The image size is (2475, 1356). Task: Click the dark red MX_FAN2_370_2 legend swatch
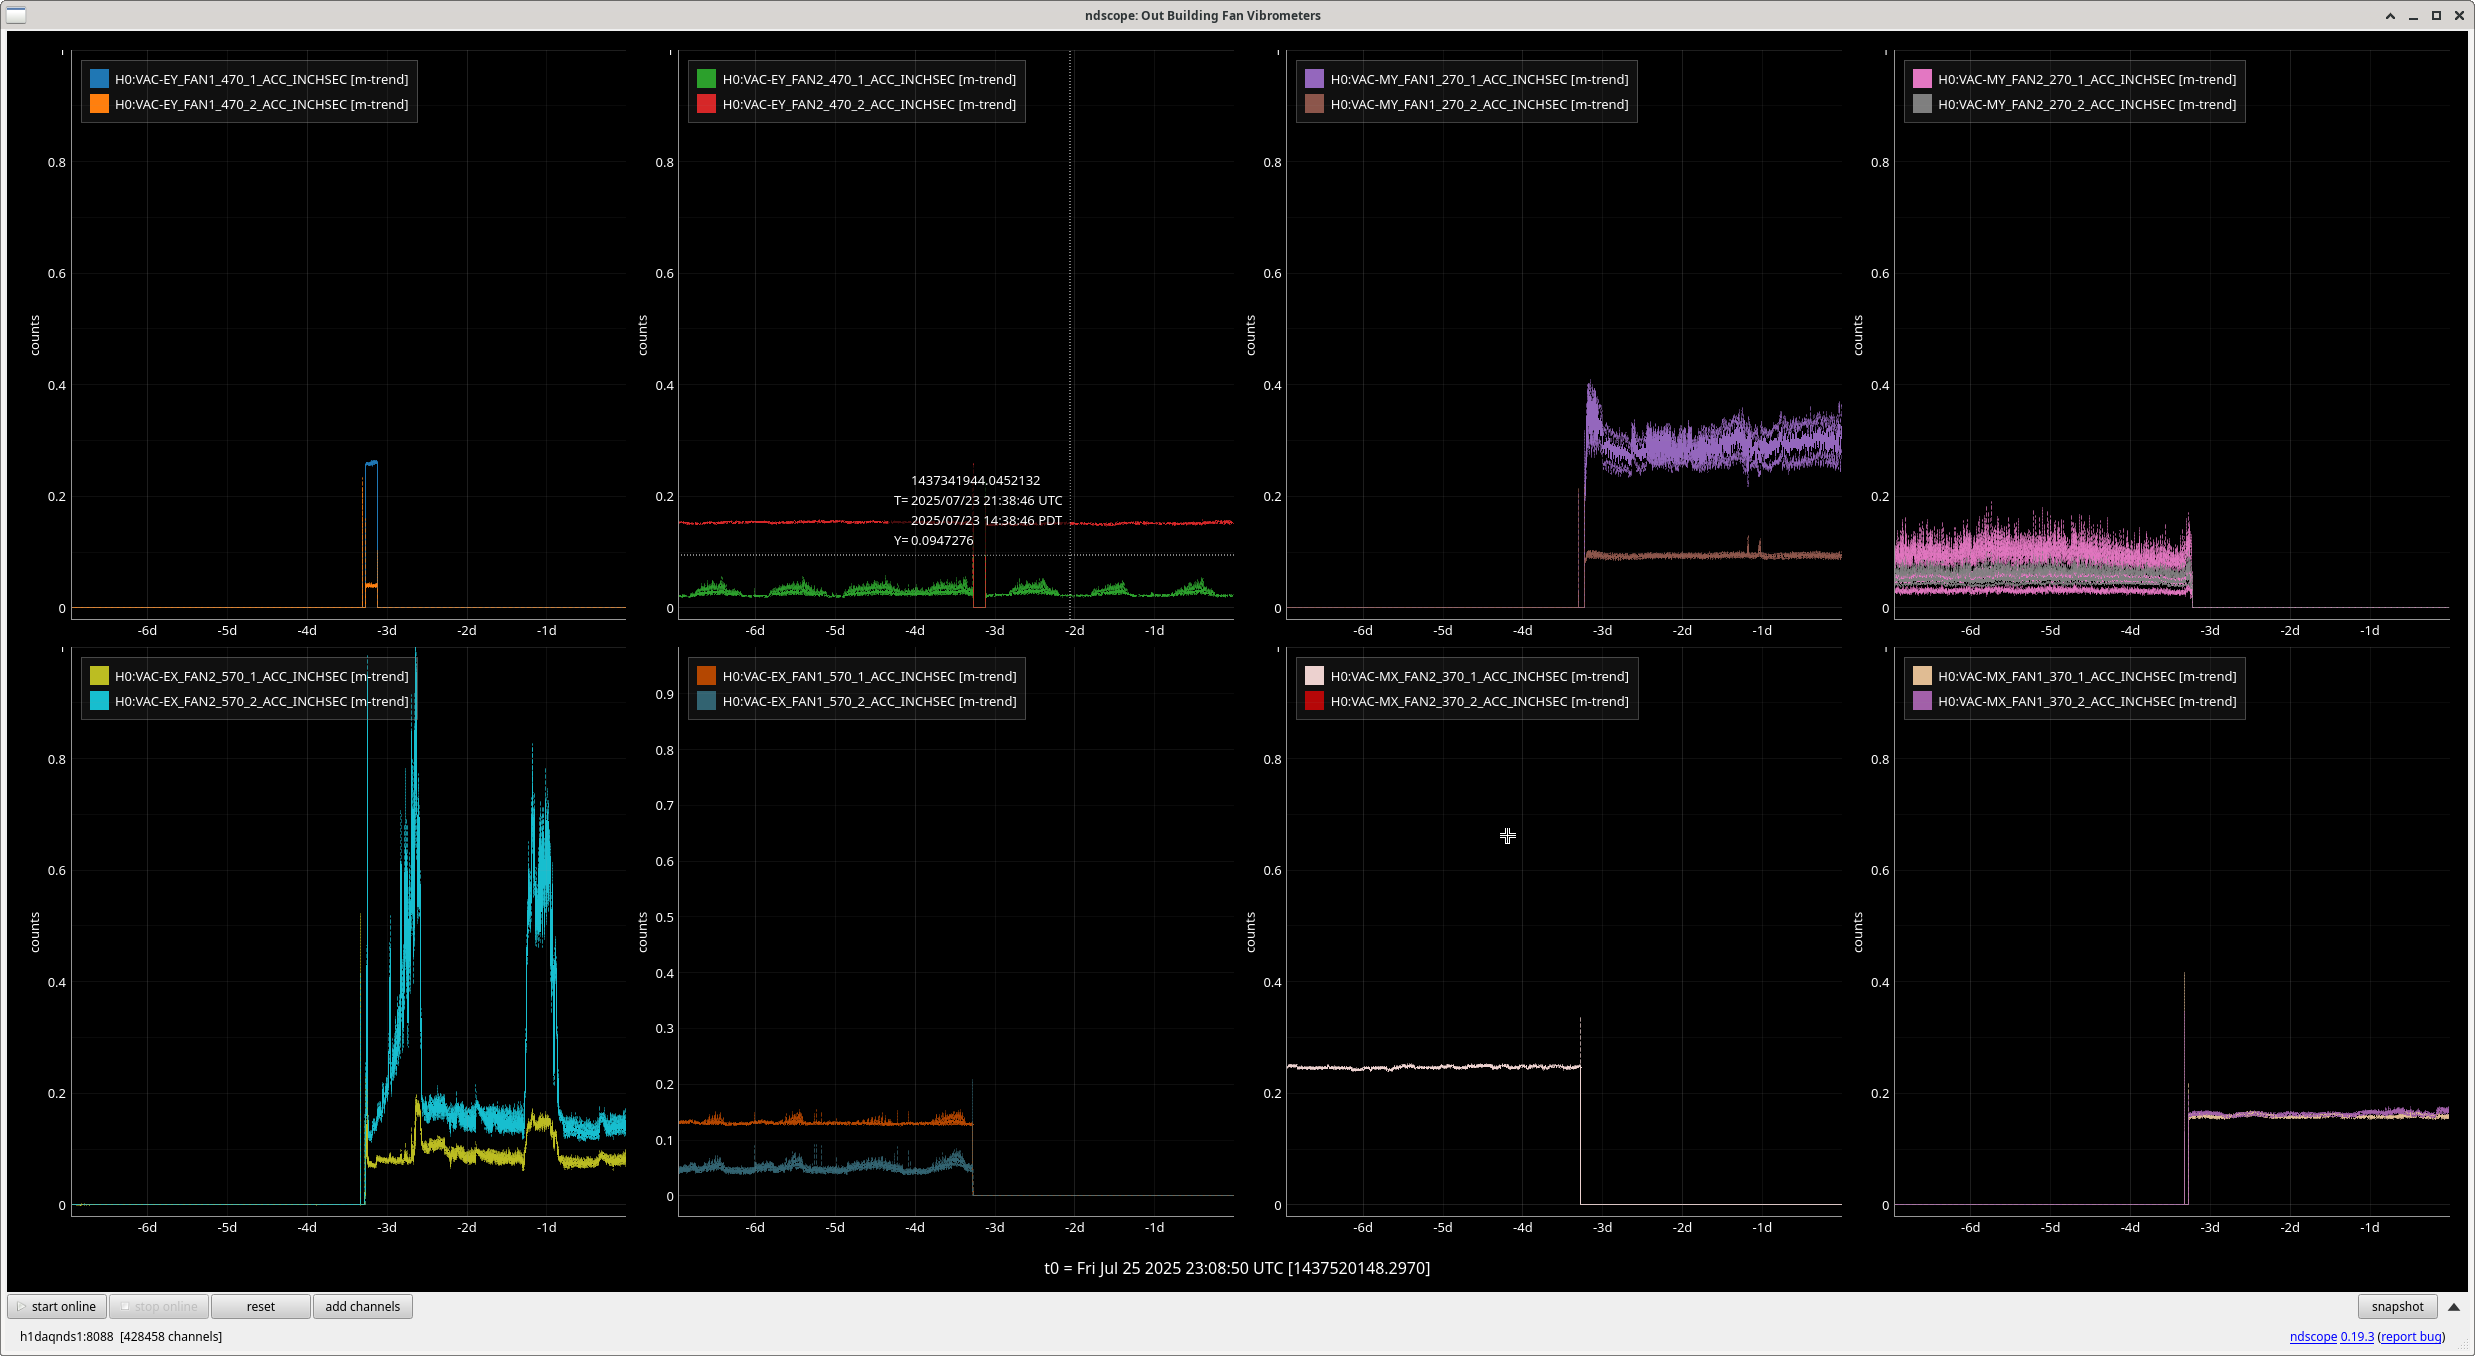tap(1314, 701)
